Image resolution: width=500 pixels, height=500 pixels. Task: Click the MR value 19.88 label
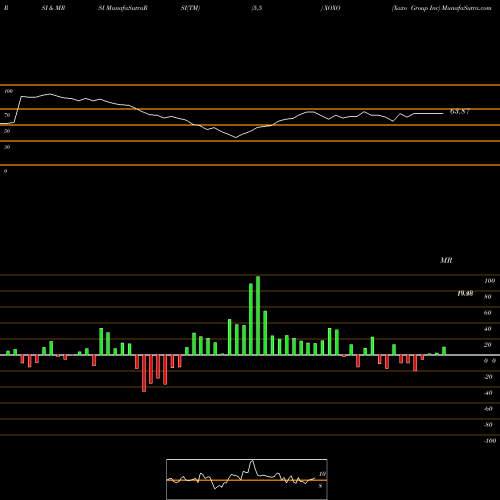[x=465, y=293]
